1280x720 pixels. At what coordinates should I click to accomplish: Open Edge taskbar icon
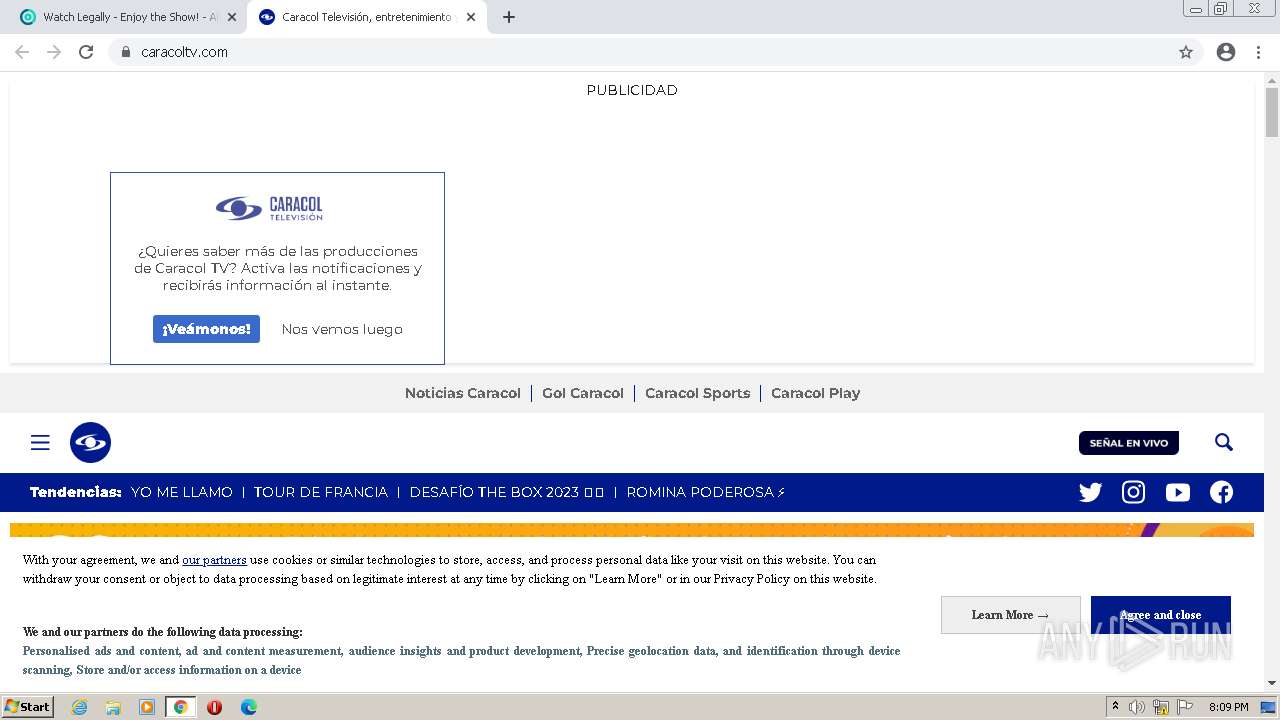[x=248, y=707]
